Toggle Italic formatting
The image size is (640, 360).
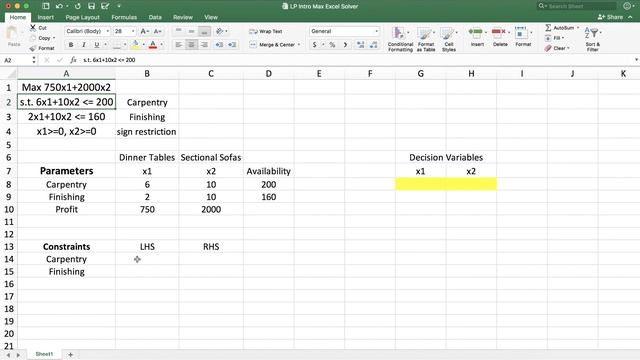[x=84, y=44]
